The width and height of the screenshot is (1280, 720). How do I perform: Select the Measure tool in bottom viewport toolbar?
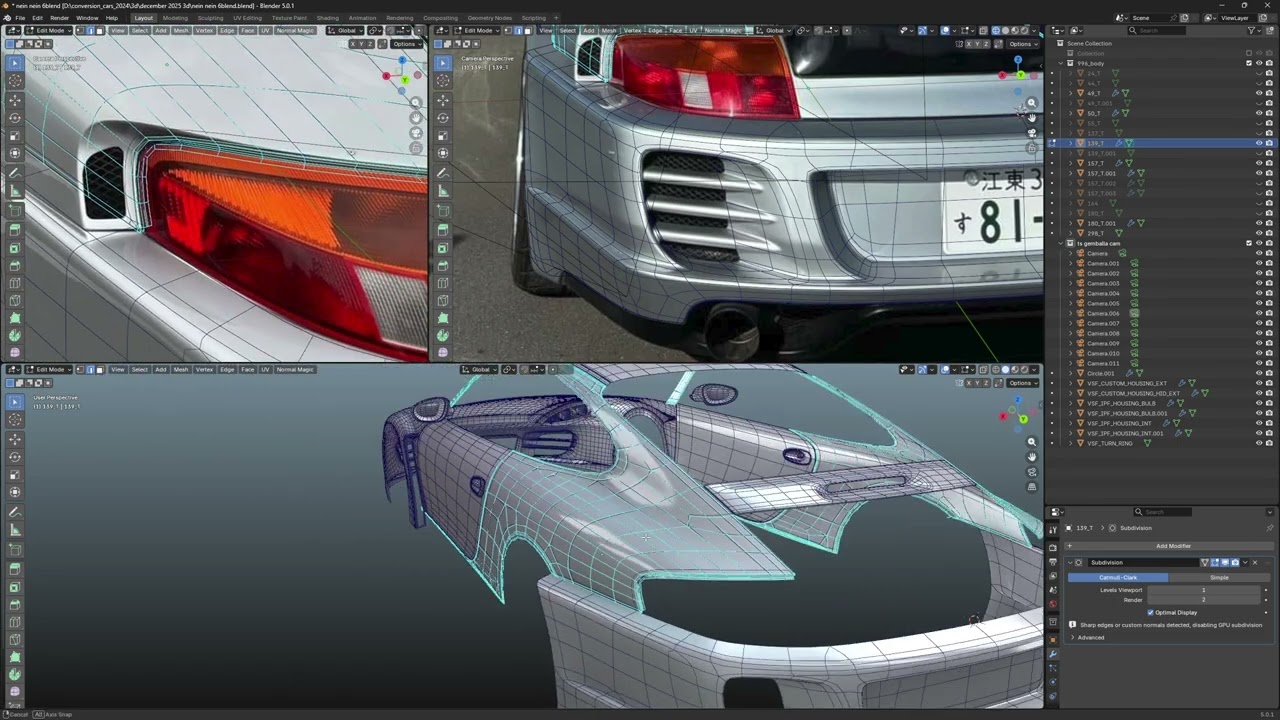pos(15,530)
